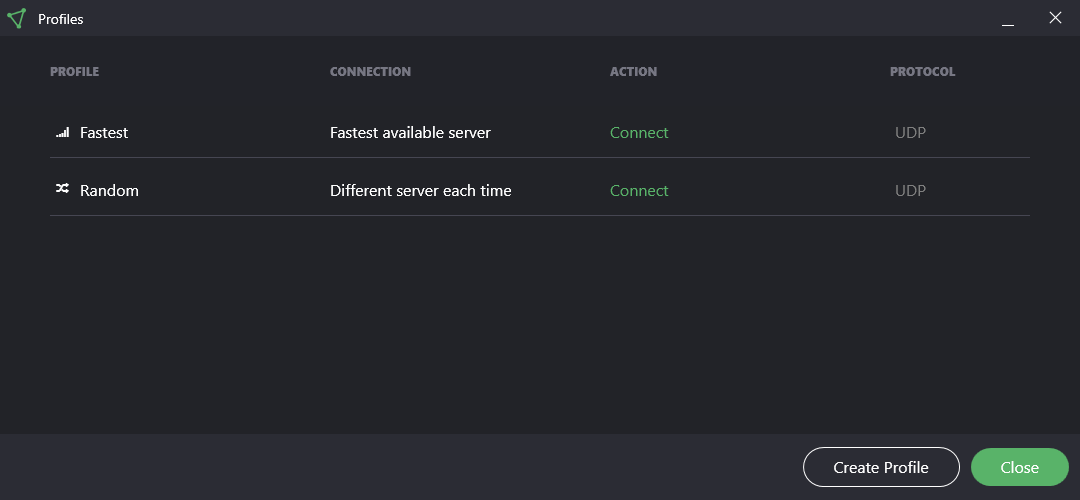Open the Create Profile dialog
Image resolution: width=1080 pixels, height=500 pixels.
point(881,467)
